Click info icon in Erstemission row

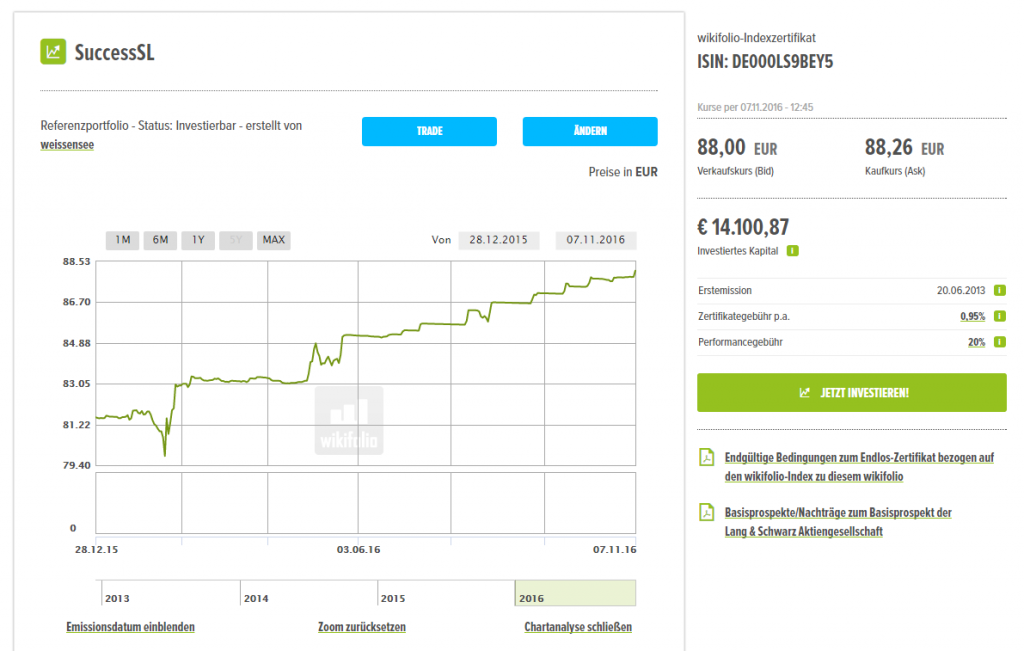[999, 290]
